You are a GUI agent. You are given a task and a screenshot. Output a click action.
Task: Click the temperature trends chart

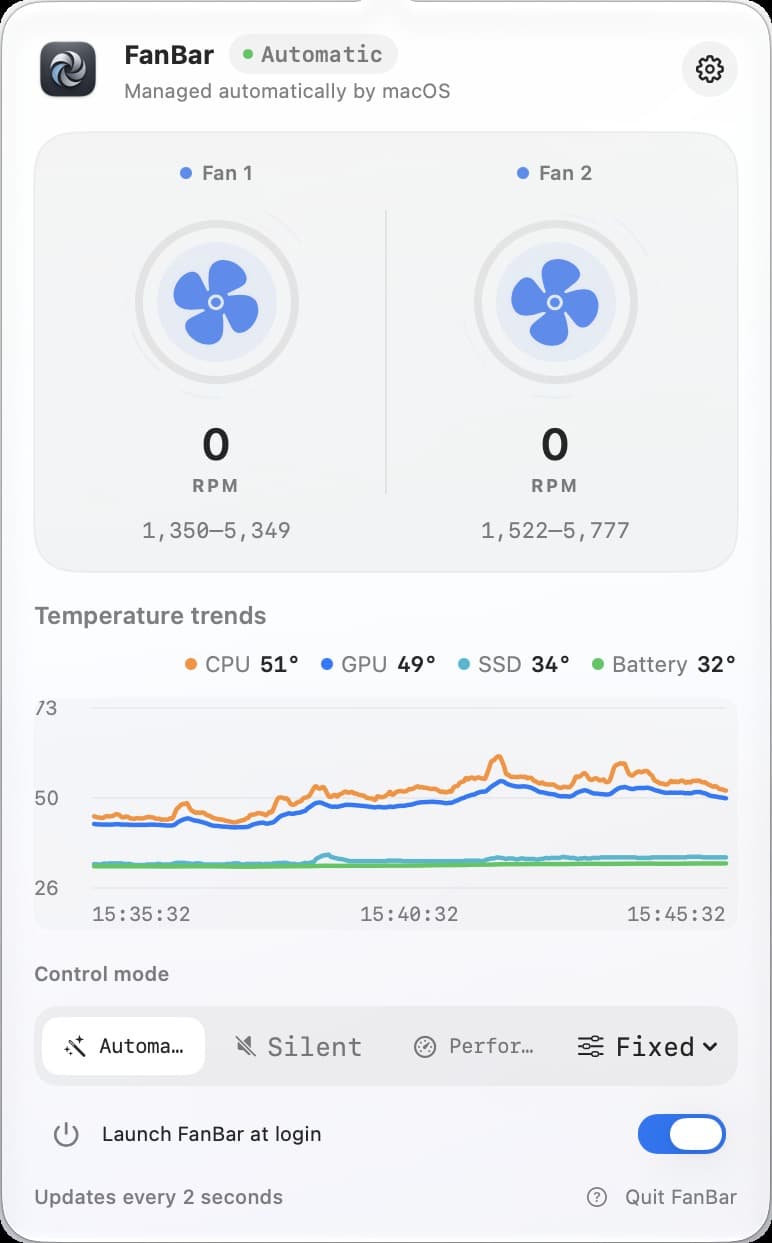(x=386, y=813)
